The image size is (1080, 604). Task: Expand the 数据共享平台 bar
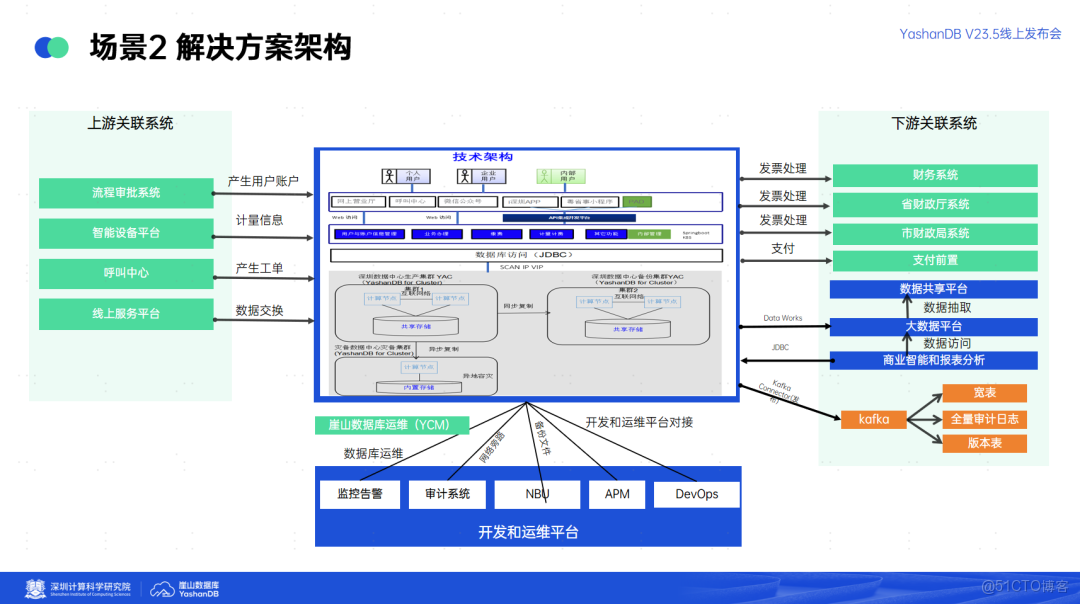click(x=932, y=289)
